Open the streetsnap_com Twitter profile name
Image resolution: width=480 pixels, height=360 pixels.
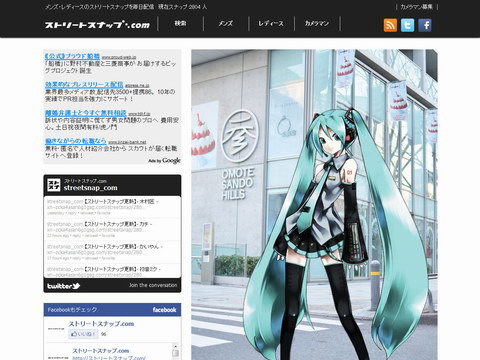[x=90, y=188]
